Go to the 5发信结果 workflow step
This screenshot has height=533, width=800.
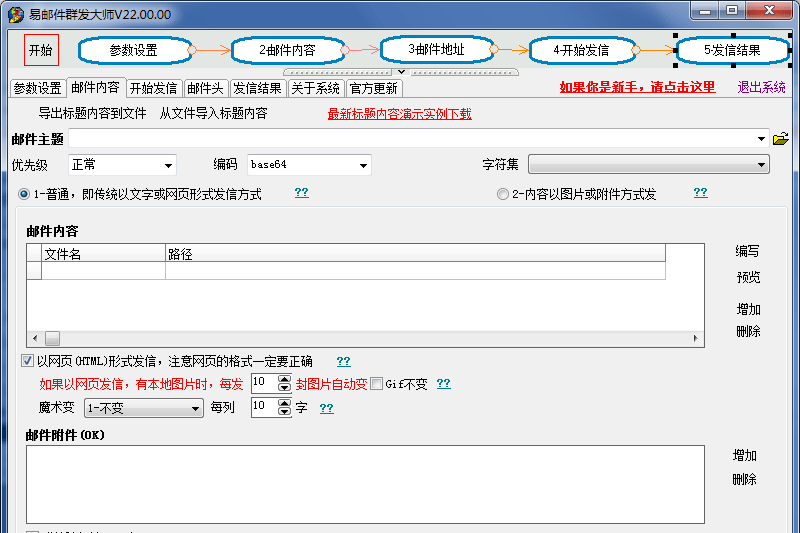click(732, 50)
